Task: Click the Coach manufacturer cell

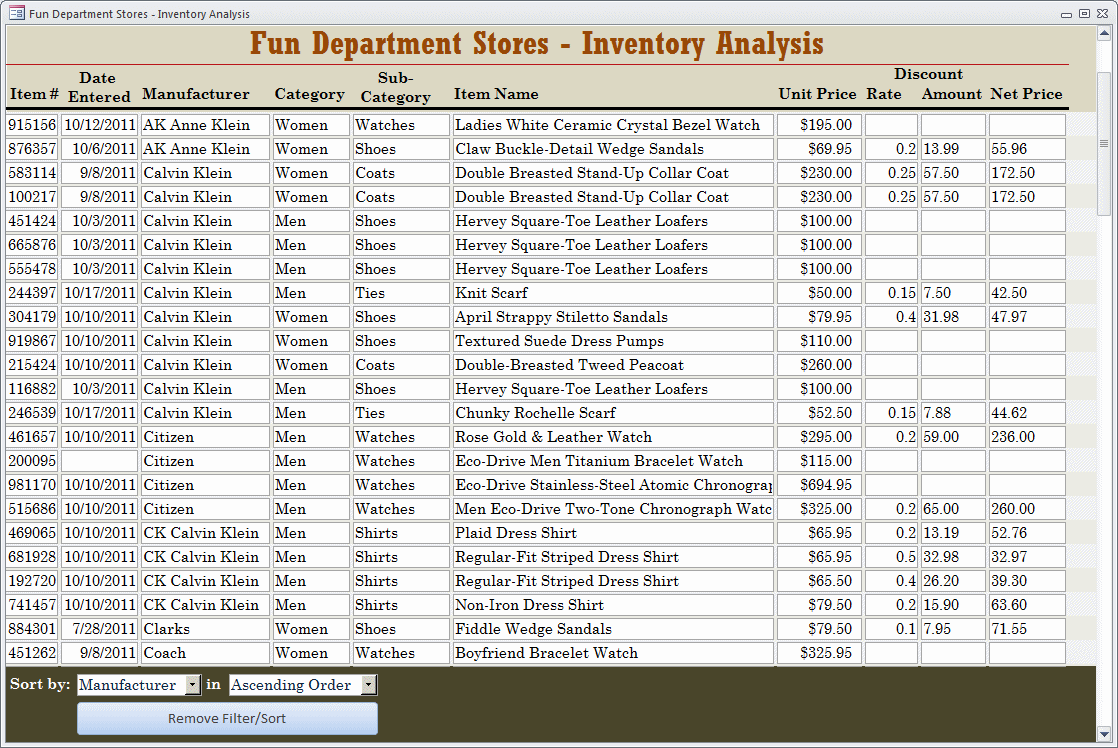Action: [x=205, y=653]
